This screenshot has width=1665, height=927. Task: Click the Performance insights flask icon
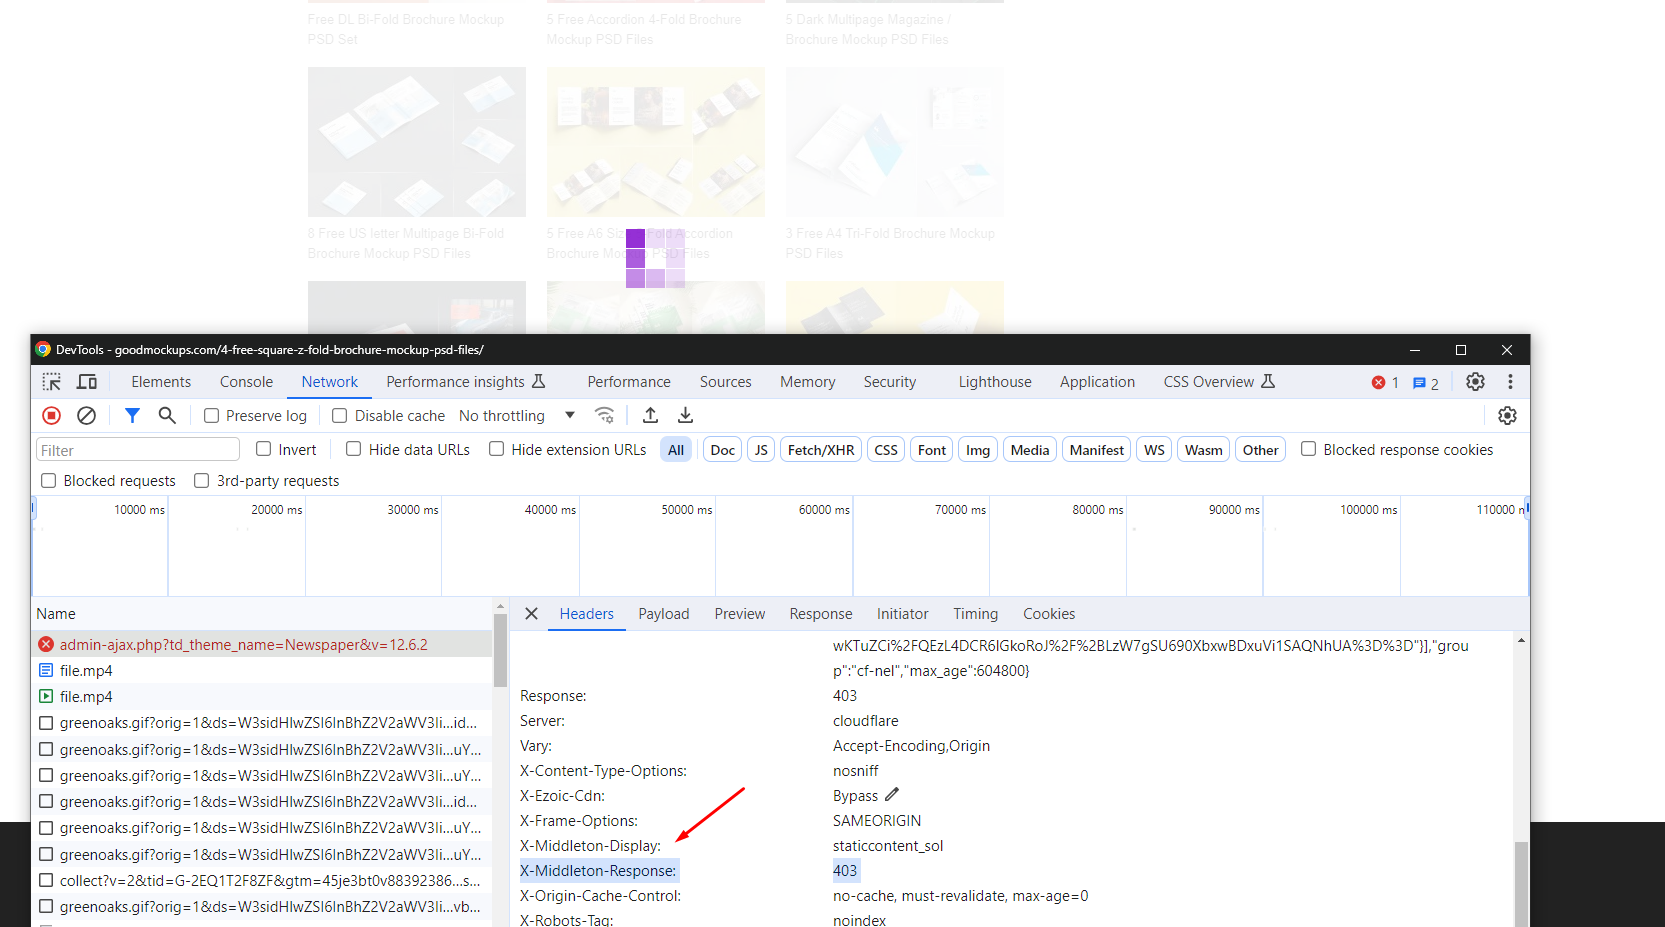pos(539,381)
